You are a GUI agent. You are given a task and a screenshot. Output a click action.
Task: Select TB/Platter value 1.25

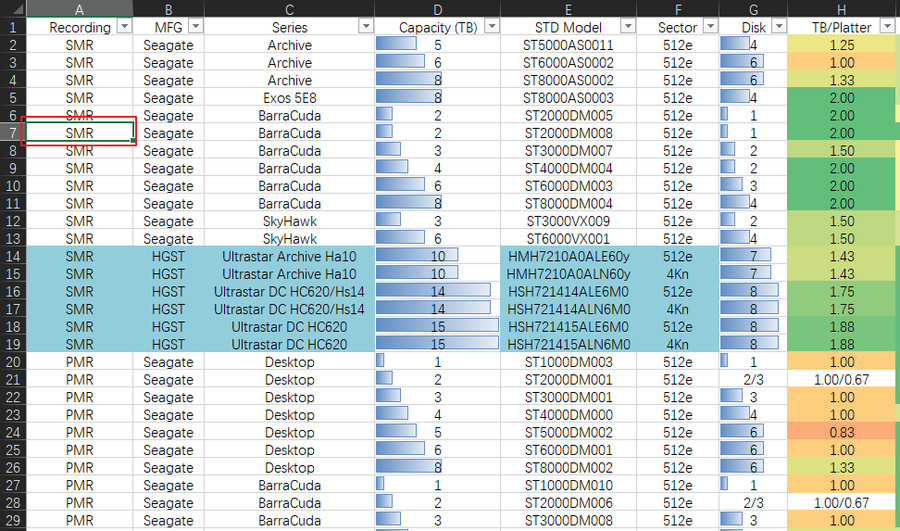pos(841,45)
